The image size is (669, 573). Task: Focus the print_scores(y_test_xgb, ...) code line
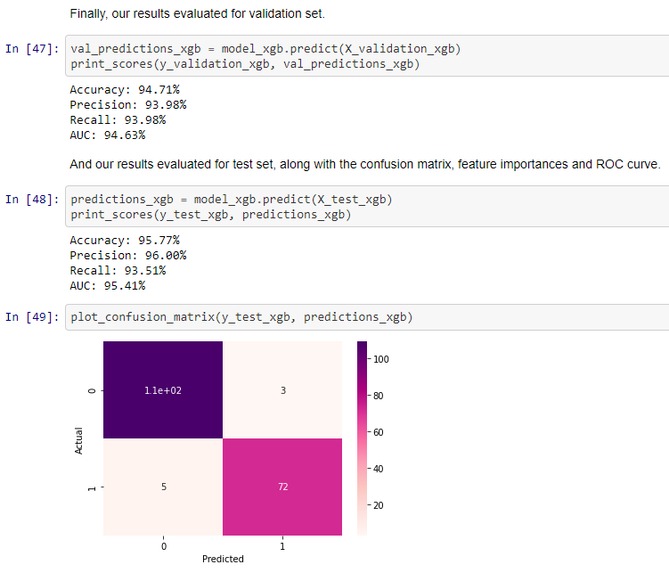(210, 214)
